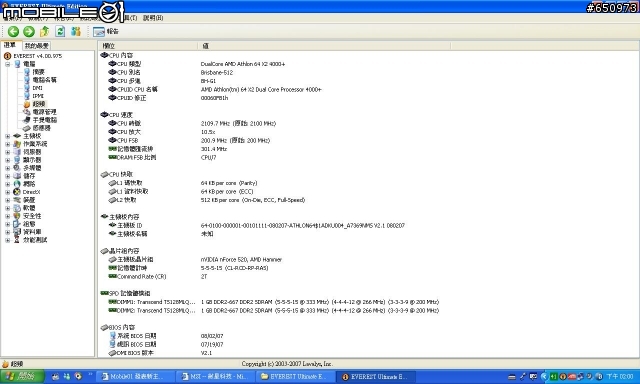
Task: Click the 裝置 devices icon in tree
Action: pos(17,200)
